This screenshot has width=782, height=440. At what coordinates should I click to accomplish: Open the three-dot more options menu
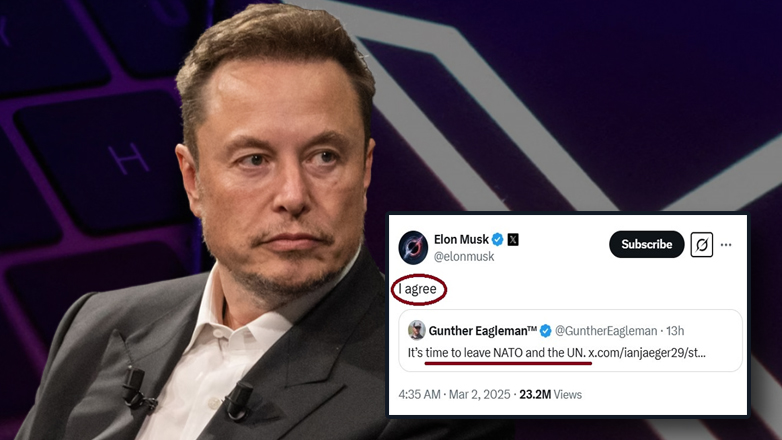pos(727,244)
